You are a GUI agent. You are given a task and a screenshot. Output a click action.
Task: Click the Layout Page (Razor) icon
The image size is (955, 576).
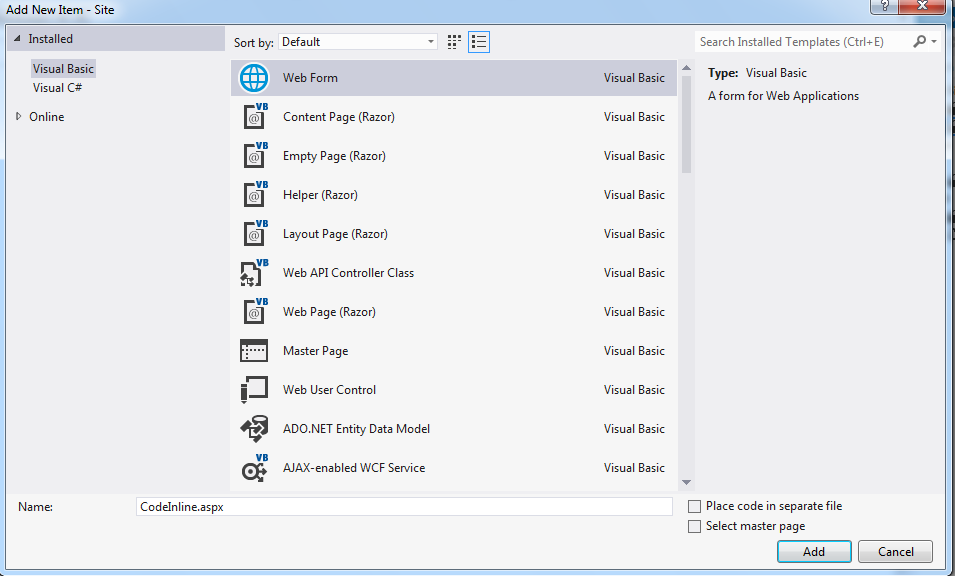point(255,233)
